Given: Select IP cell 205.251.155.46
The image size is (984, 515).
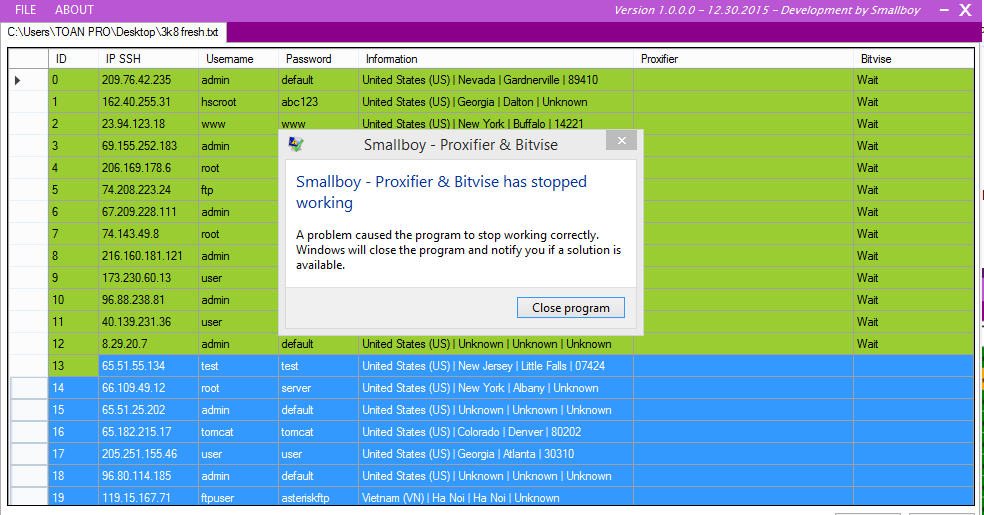Looking at the screenshot, I should pos(148,454).
